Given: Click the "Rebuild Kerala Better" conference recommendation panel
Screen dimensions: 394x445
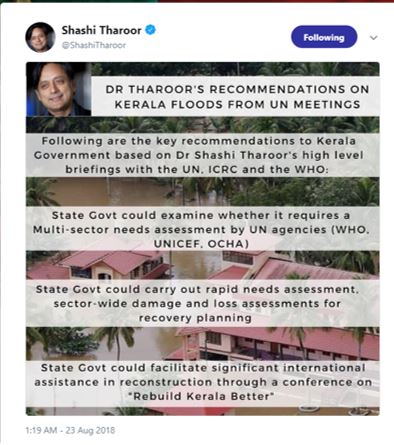Looking at the screenshot, I should pyautogui.click(x=203, y=383).
